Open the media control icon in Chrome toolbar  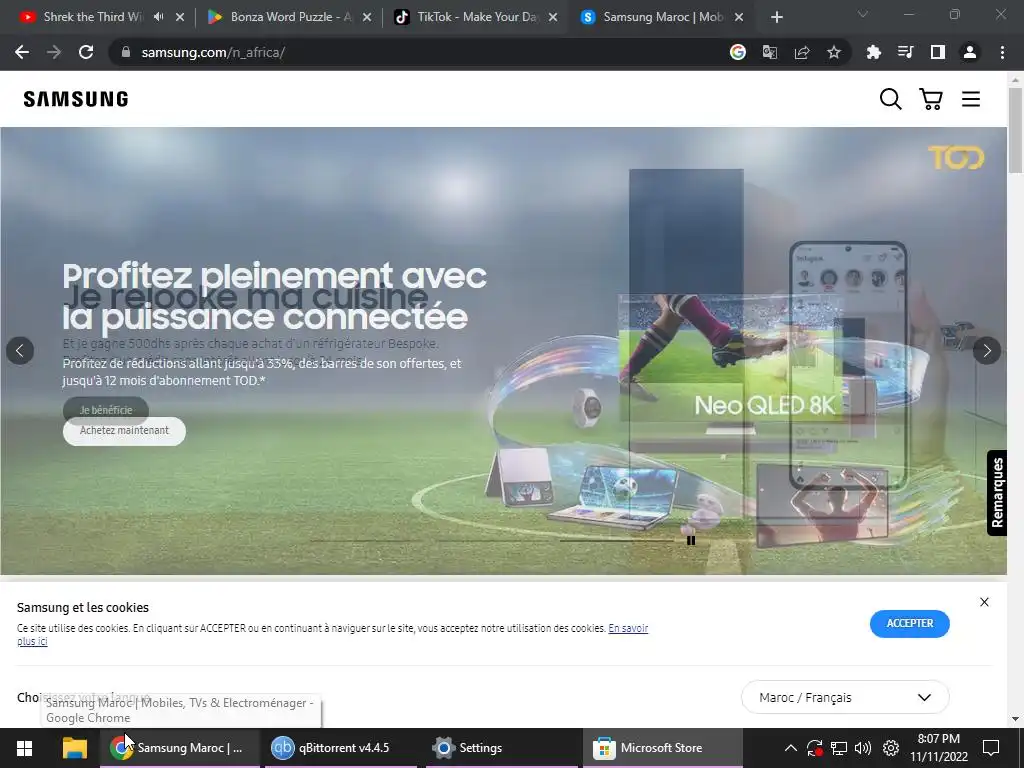tap(905, 52)
